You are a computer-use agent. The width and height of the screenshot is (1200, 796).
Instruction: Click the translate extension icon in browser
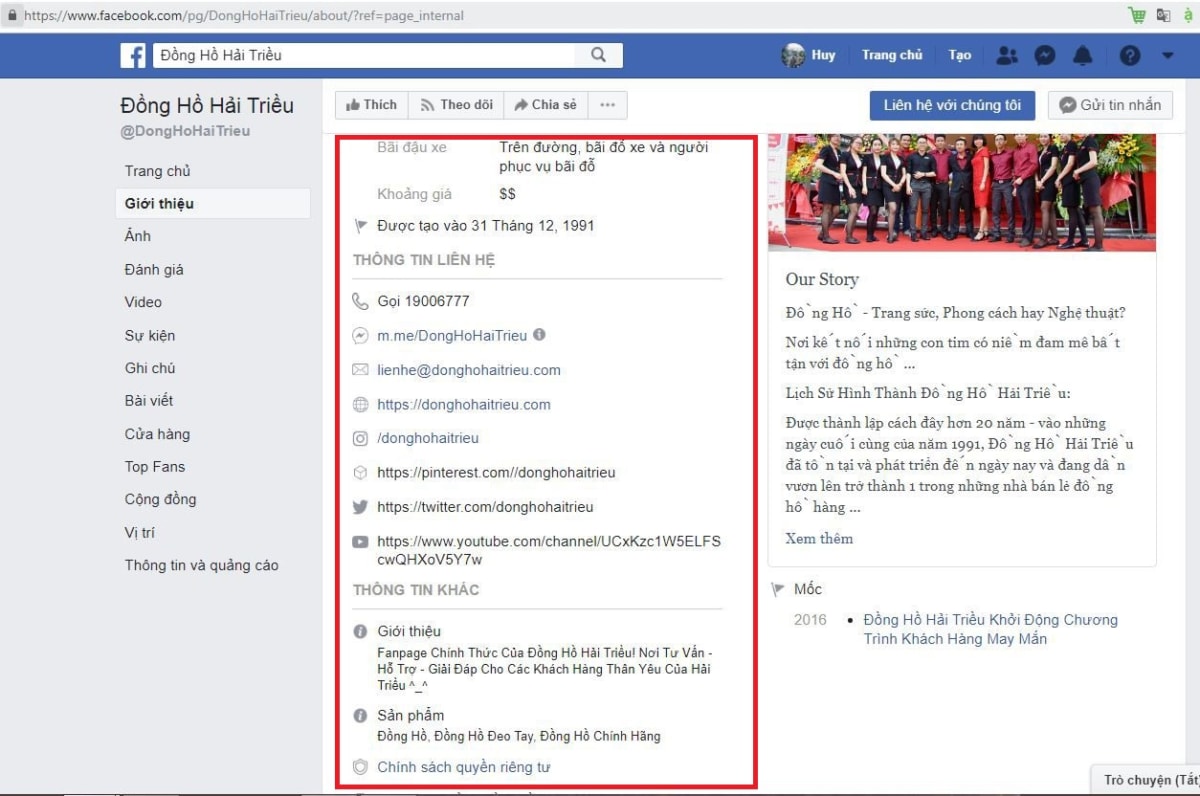click(1163, 15)
